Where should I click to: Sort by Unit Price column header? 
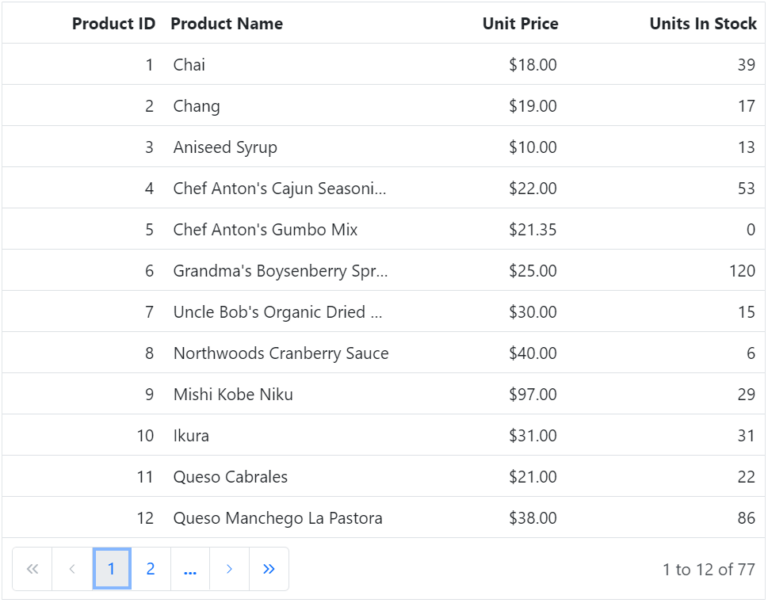coord(520,23)
